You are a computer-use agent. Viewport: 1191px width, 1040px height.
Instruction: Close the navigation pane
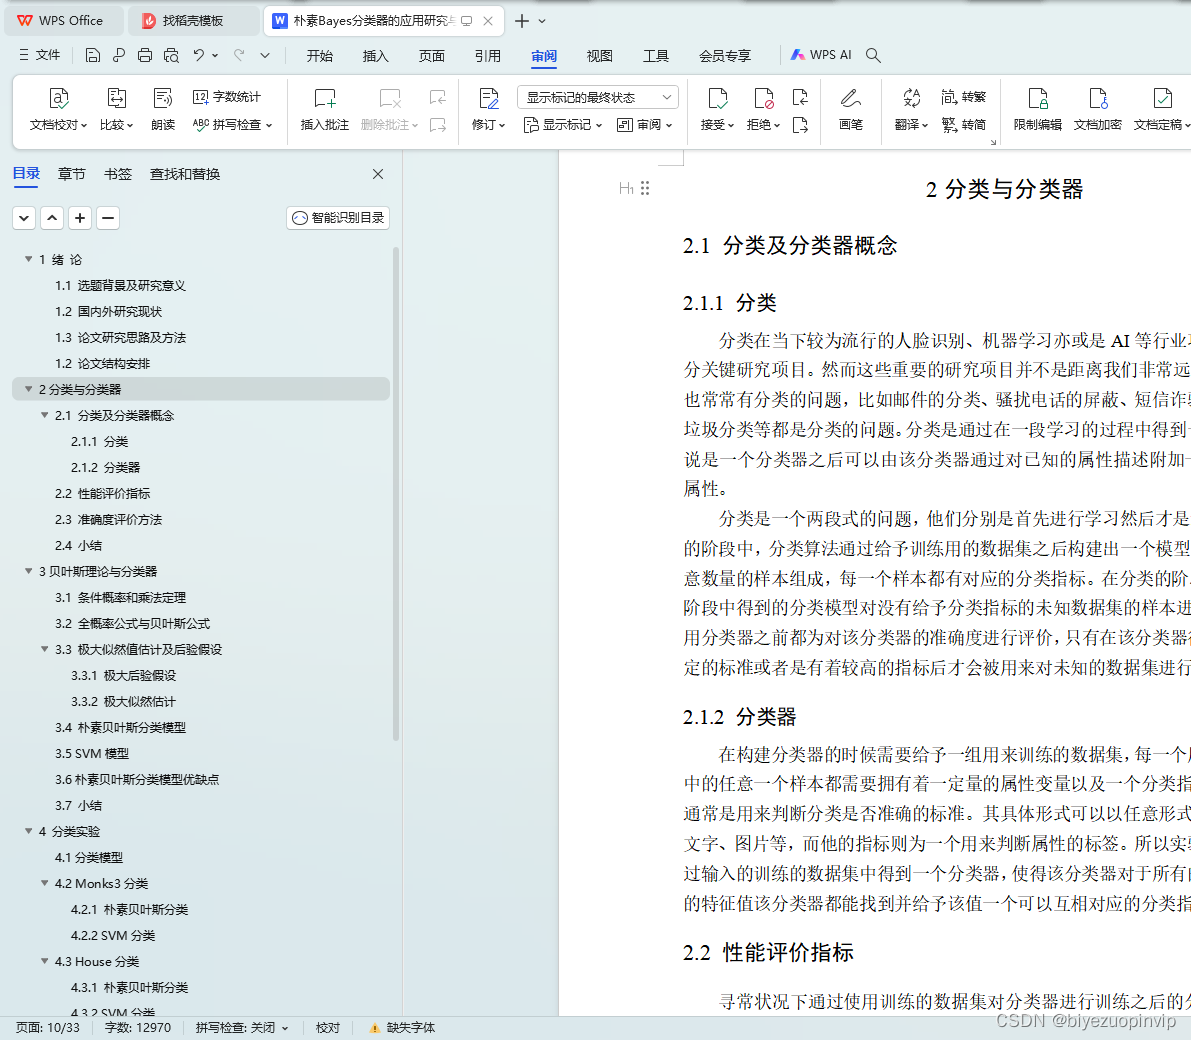tap(378, 174)
